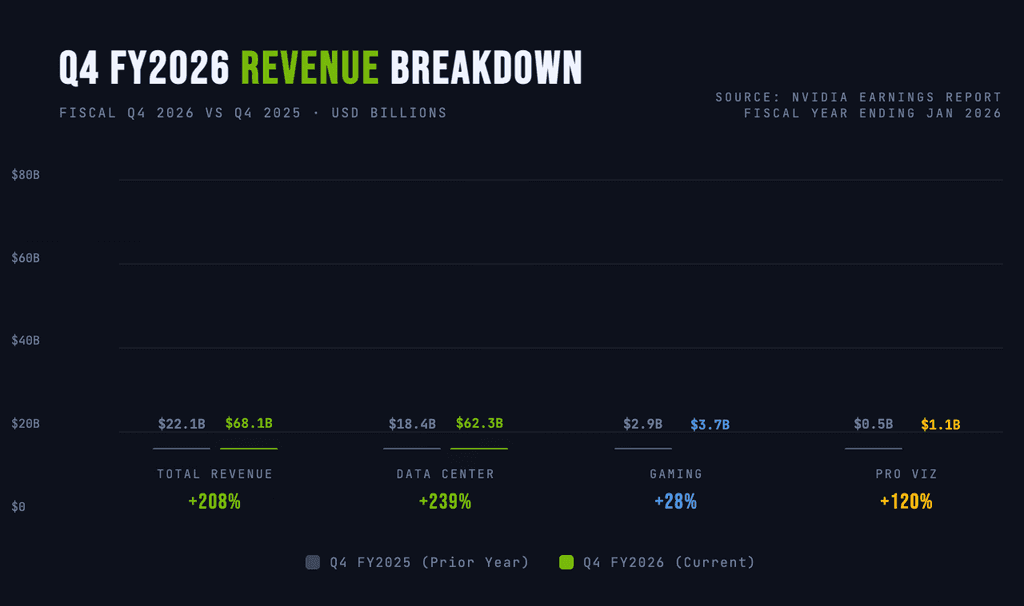
Task: Click the +239% growth figure
Action: 445,502
